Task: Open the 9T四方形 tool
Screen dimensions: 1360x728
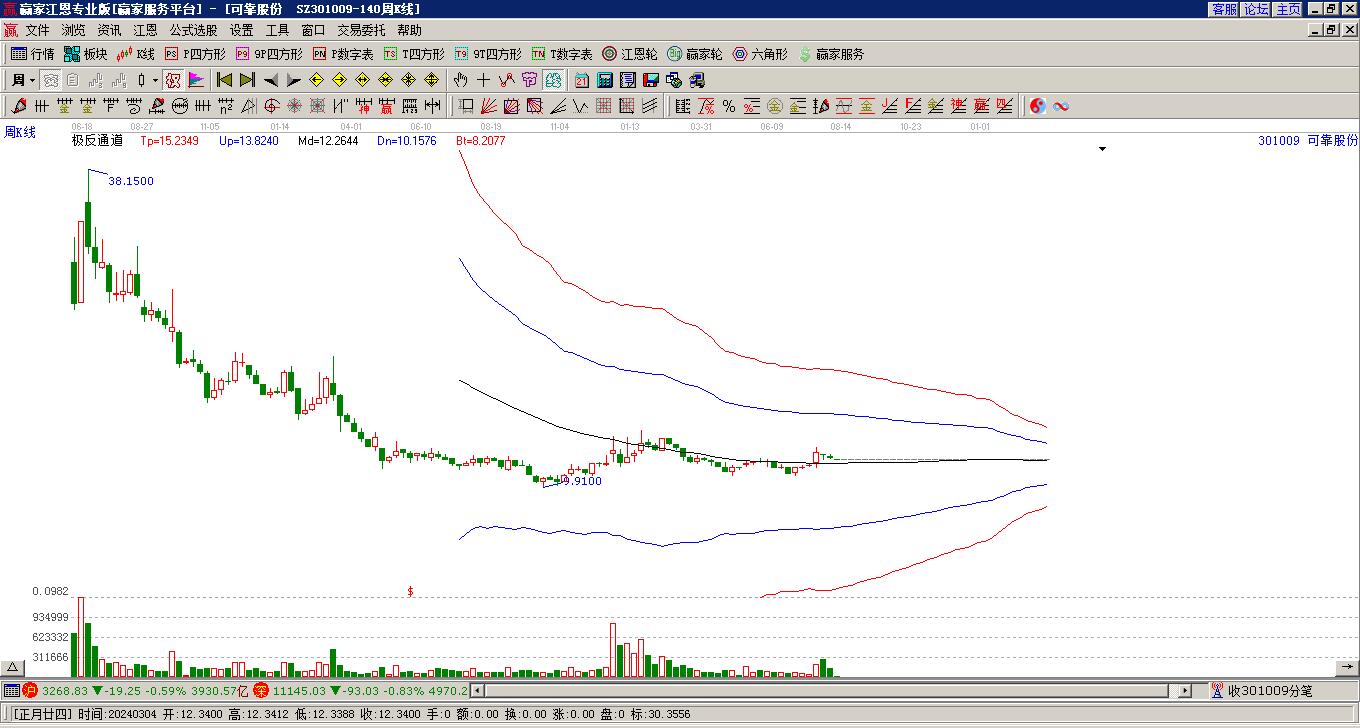Action: [488, 54]
